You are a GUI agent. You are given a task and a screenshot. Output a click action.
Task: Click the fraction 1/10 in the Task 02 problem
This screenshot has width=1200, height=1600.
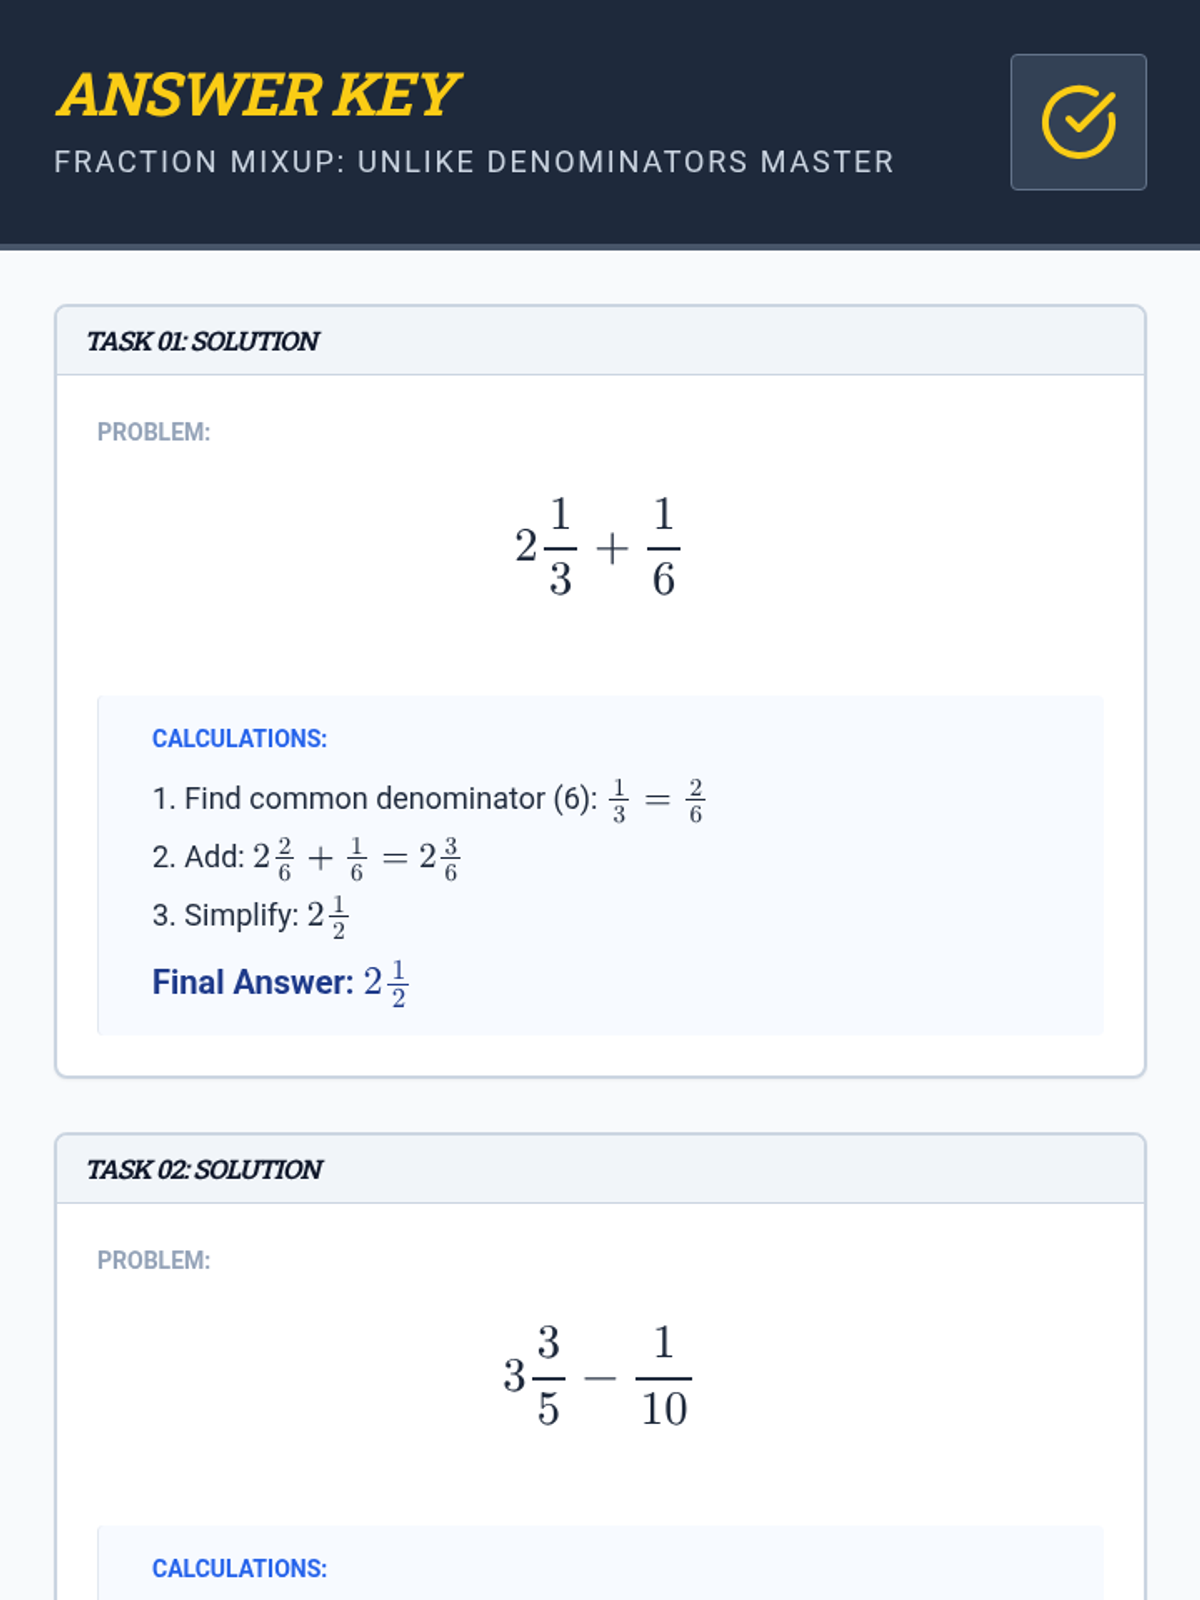coord(663,1376)
